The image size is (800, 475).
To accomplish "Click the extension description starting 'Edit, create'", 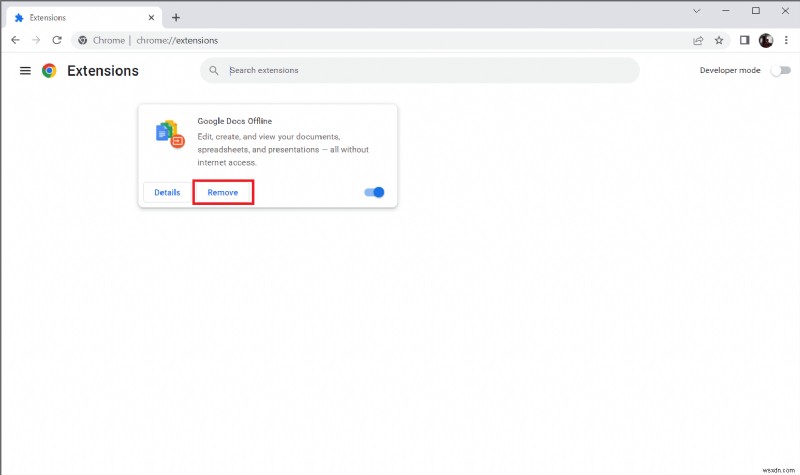I will (283, 149).
